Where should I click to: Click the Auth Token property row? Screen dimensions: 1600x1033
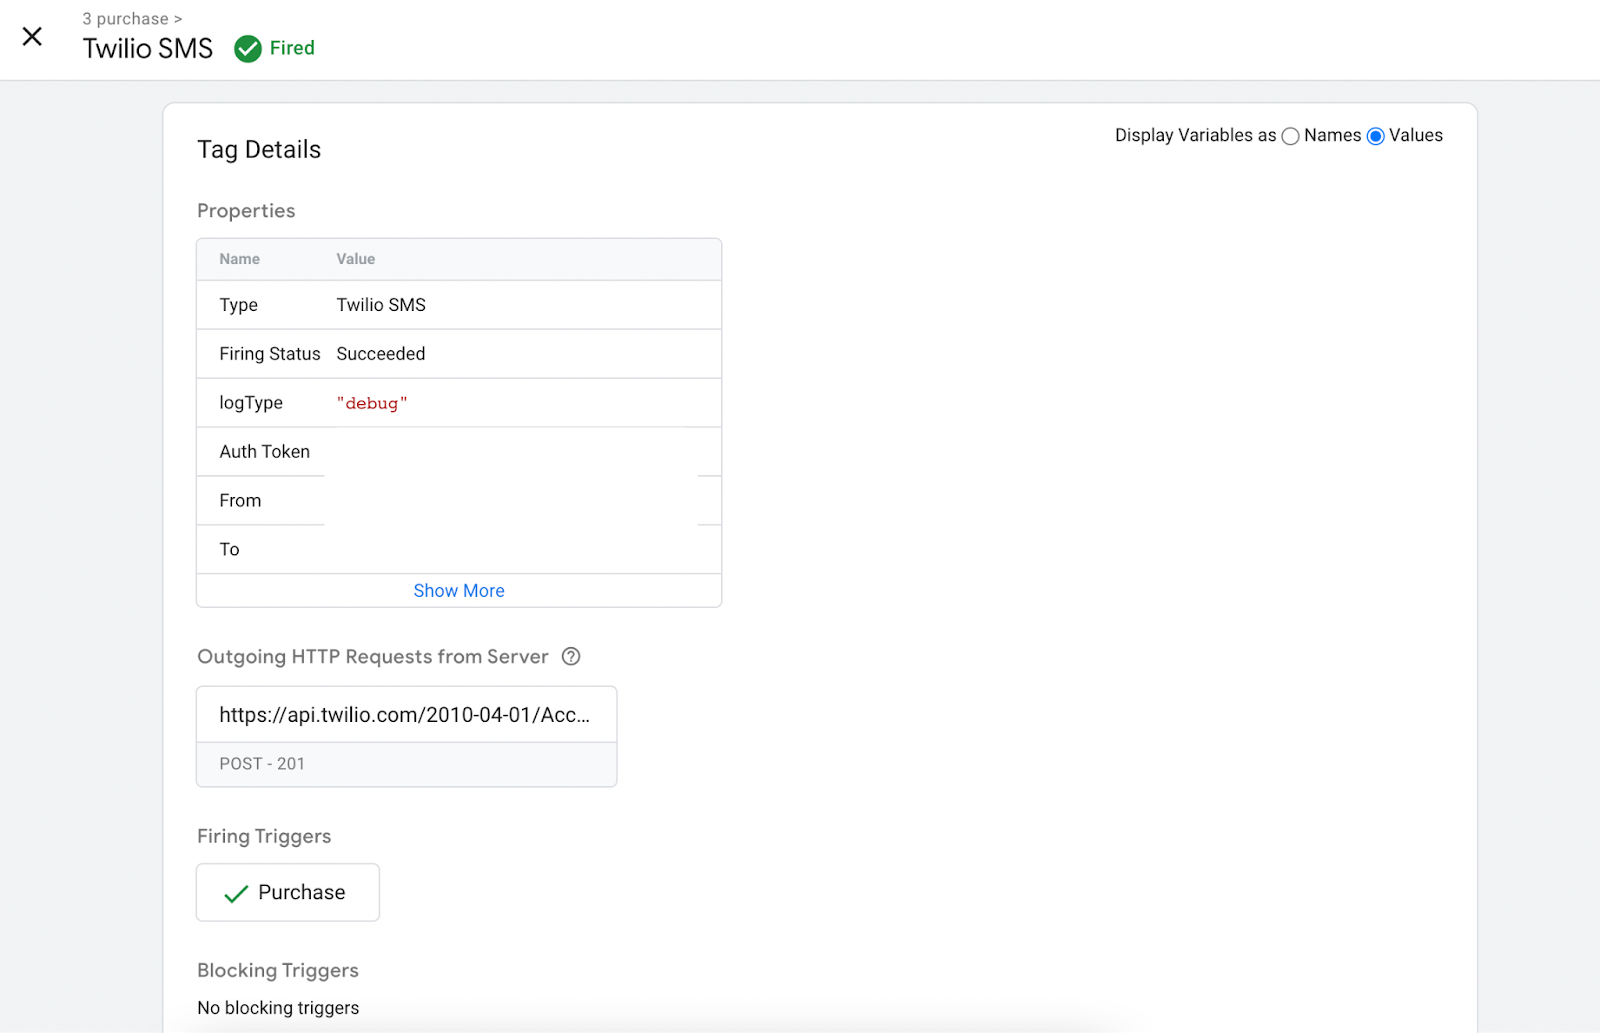point(459,451)
